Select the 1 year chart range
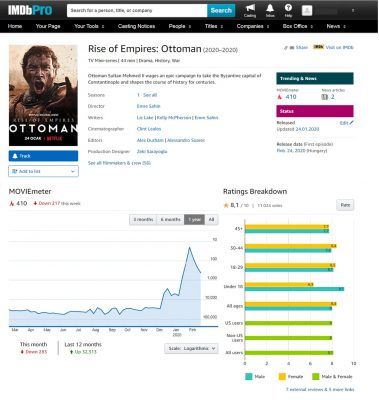The image size is (379, 400). click(194, 219)
